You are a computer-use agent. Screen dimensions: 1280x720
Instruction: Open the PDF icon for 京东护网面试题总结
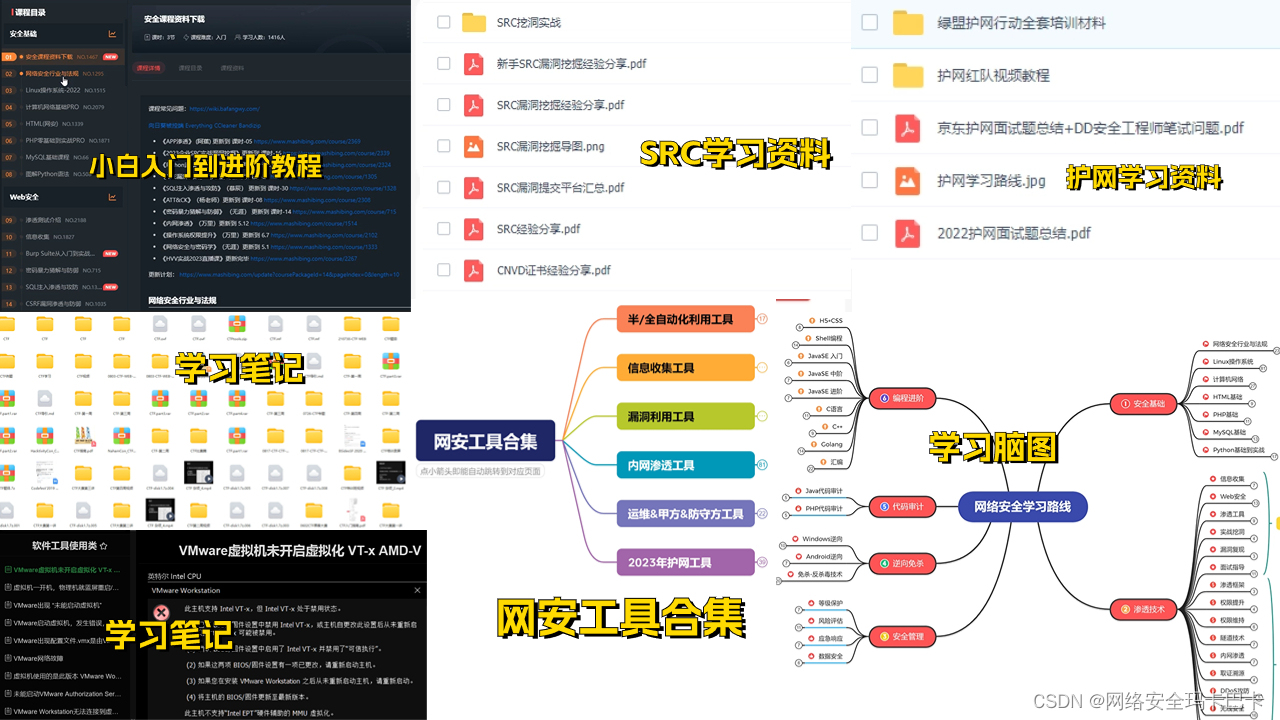[908, 127]
